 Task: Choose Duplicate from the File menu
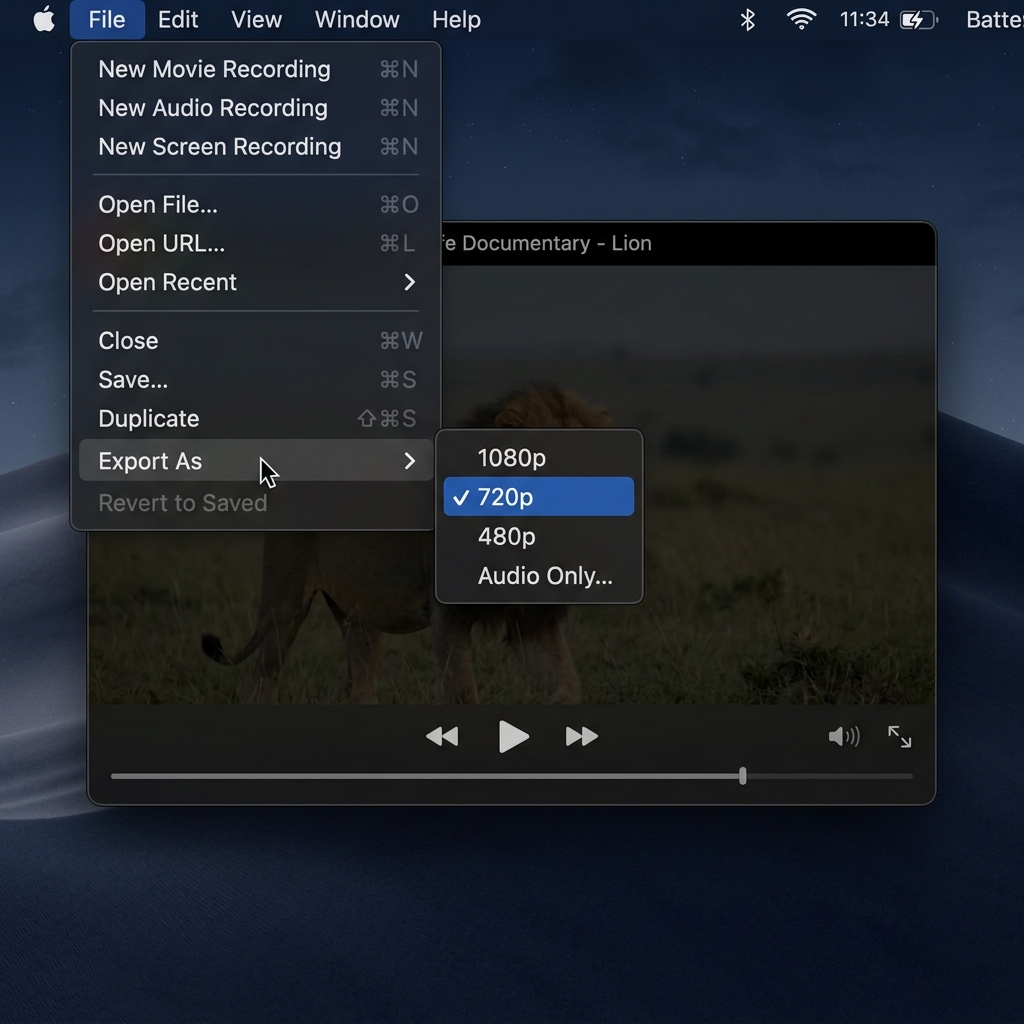256,418
